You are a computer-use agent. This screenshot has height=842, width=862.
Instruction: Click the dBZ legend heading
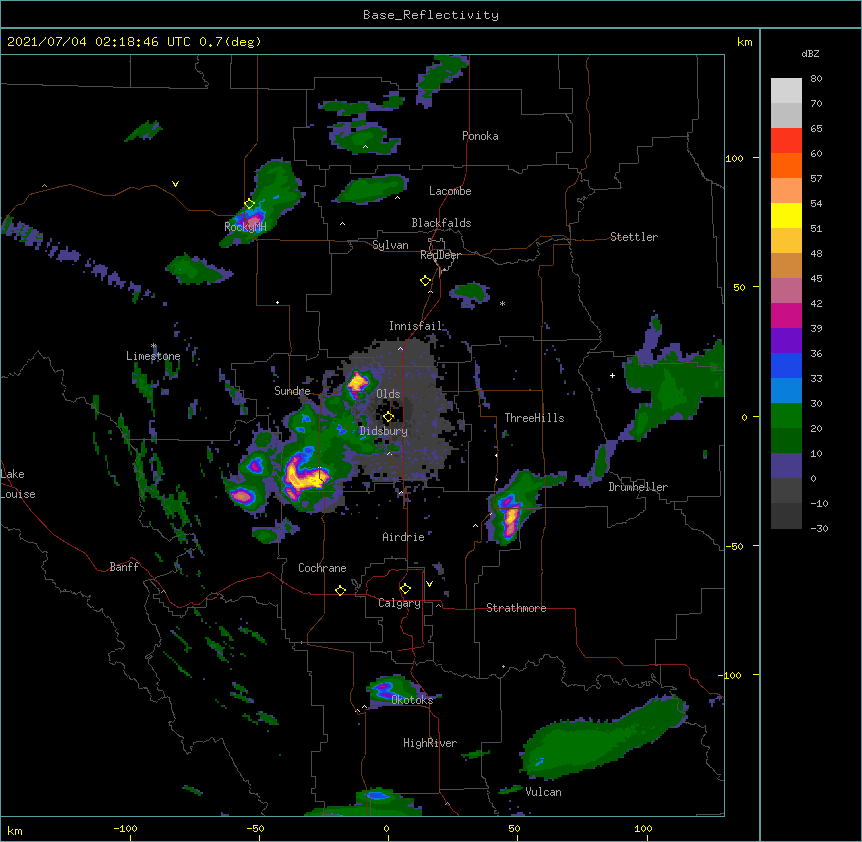[810, 53]
